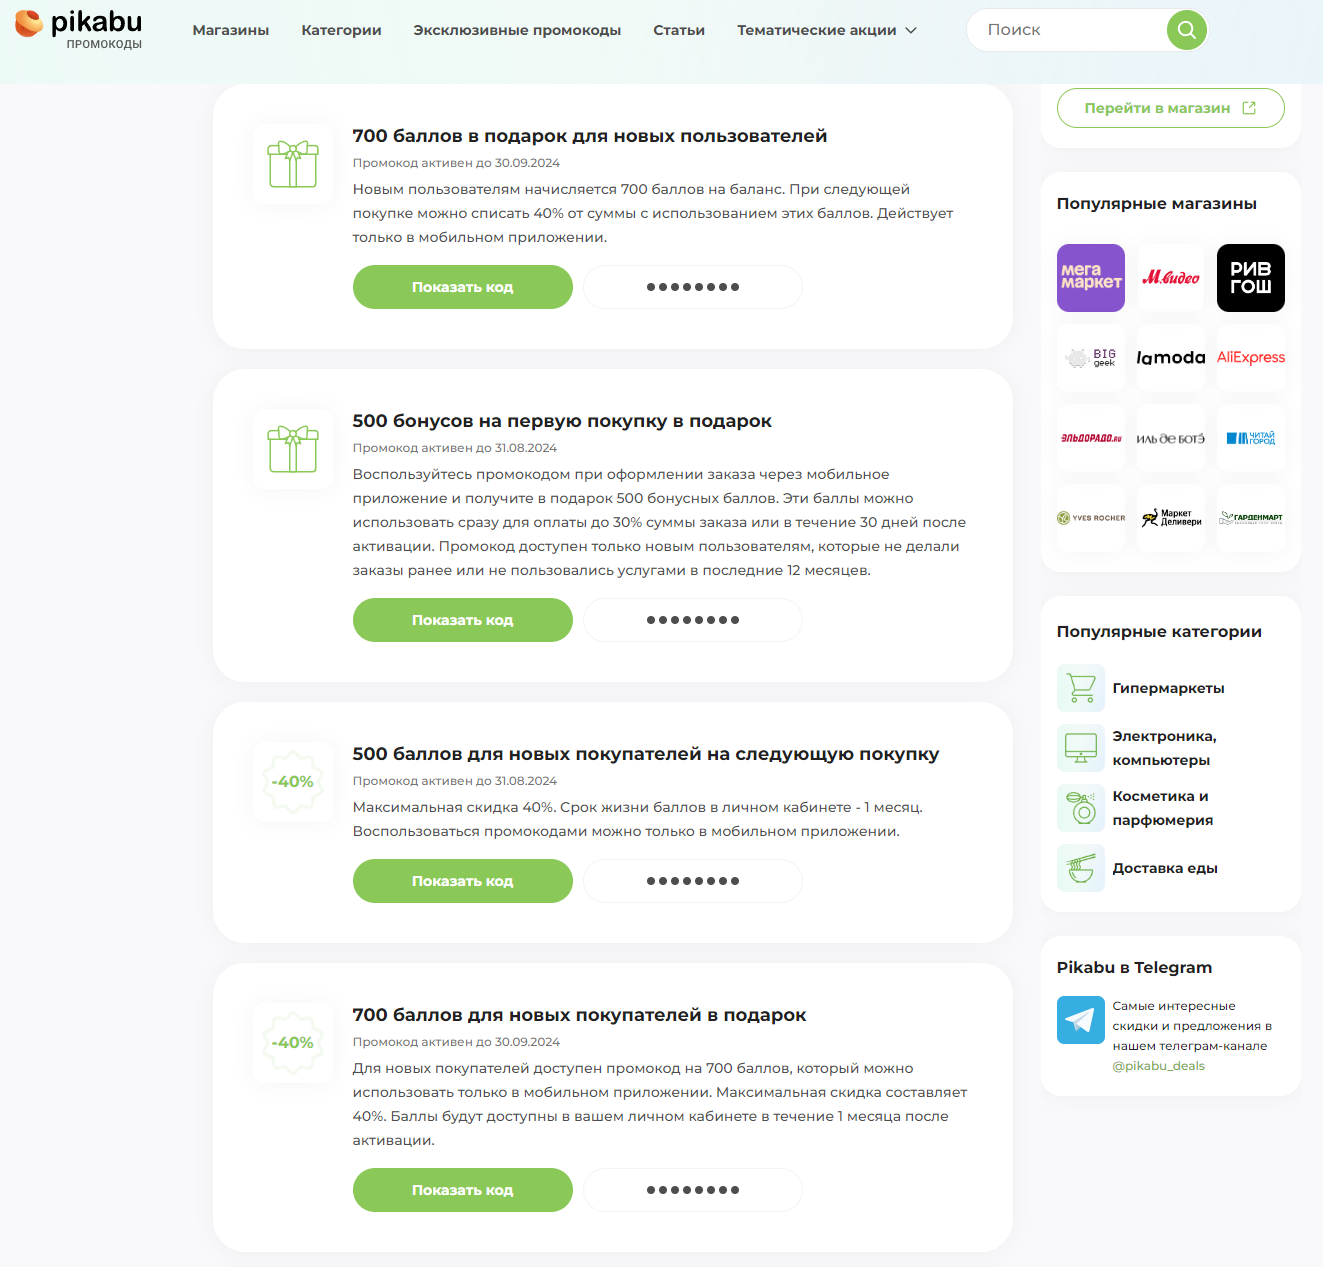Click the Перейти в магазин button
Viewport: 1323px width, 1267px height.
(x=1171, y=108)
